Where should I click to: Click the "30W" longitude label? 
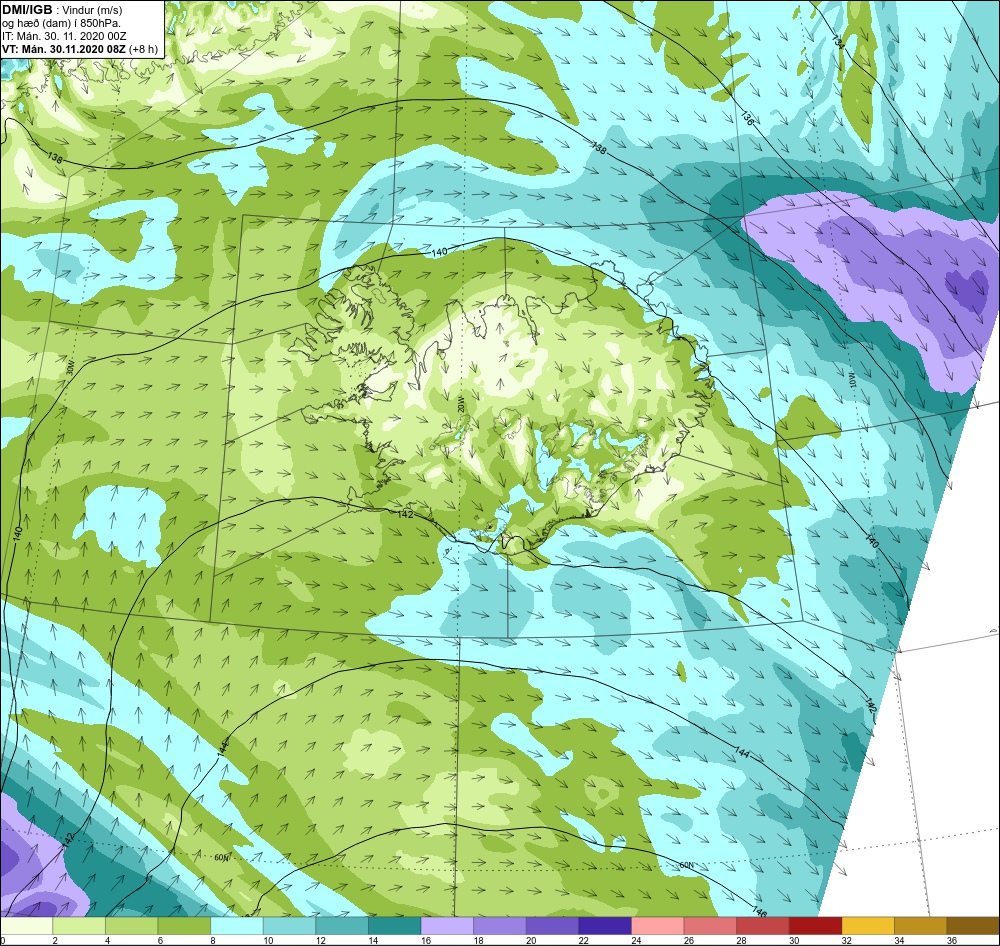tap(71, 368)
